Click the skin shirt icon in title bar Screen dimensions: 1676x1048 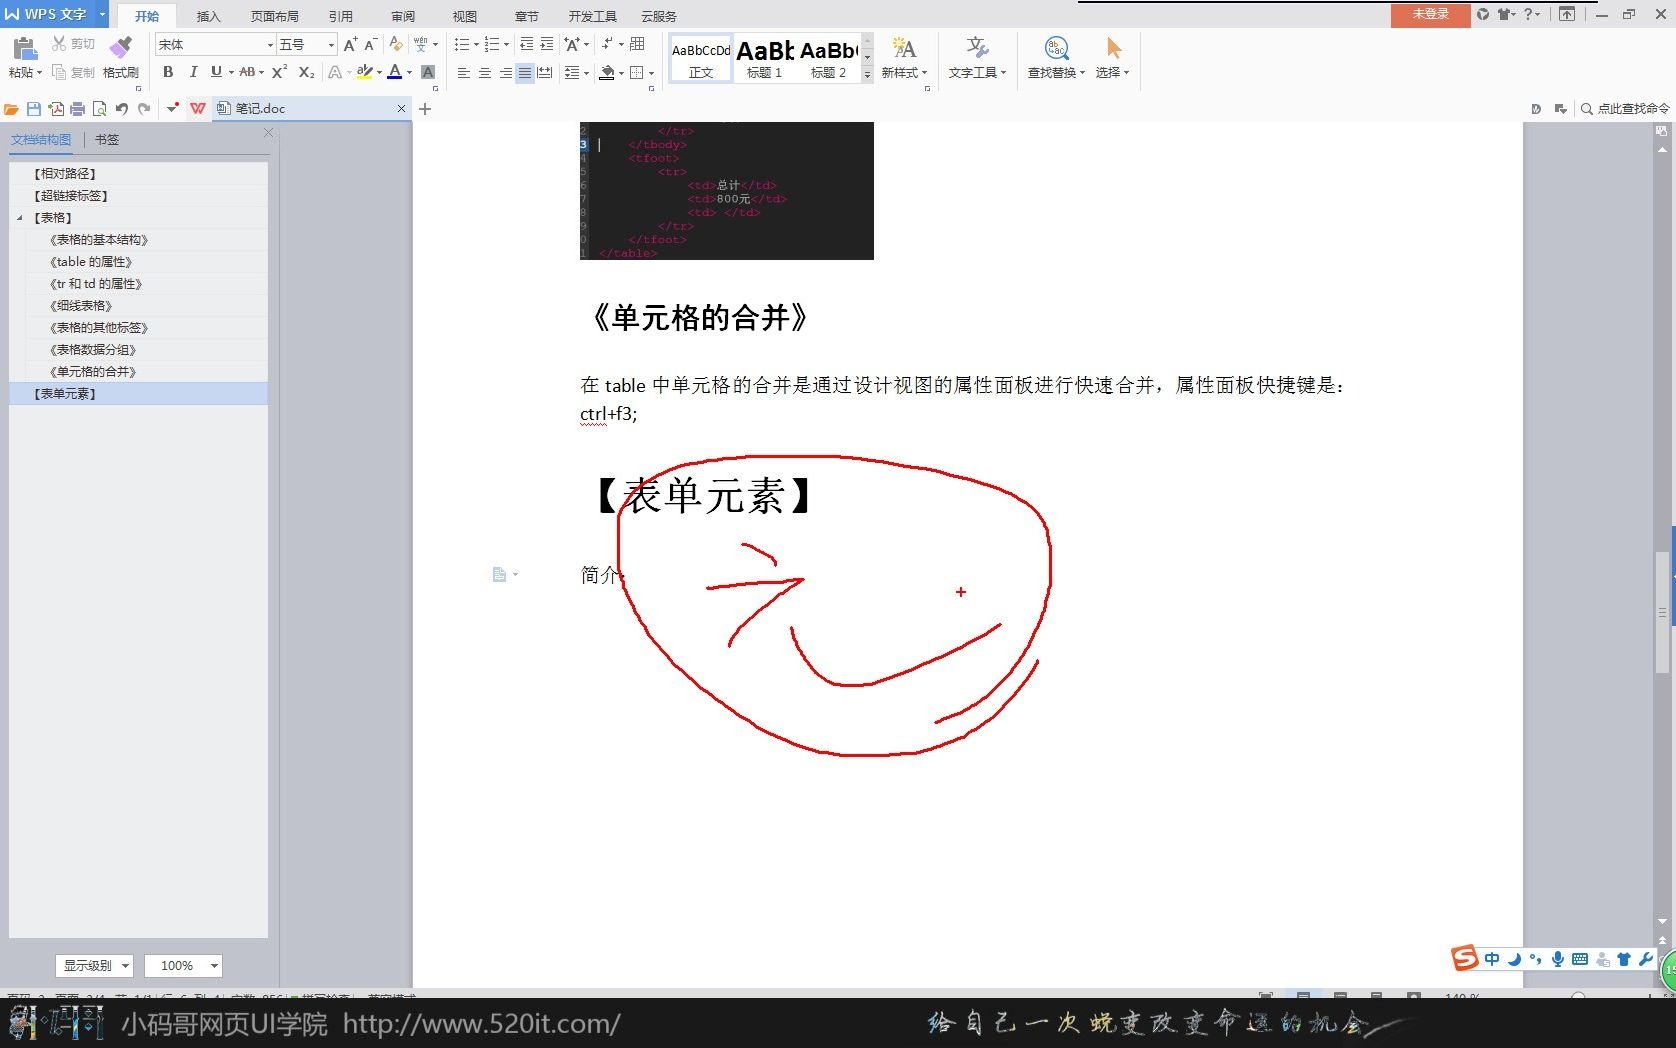(x=1504, y=14)
